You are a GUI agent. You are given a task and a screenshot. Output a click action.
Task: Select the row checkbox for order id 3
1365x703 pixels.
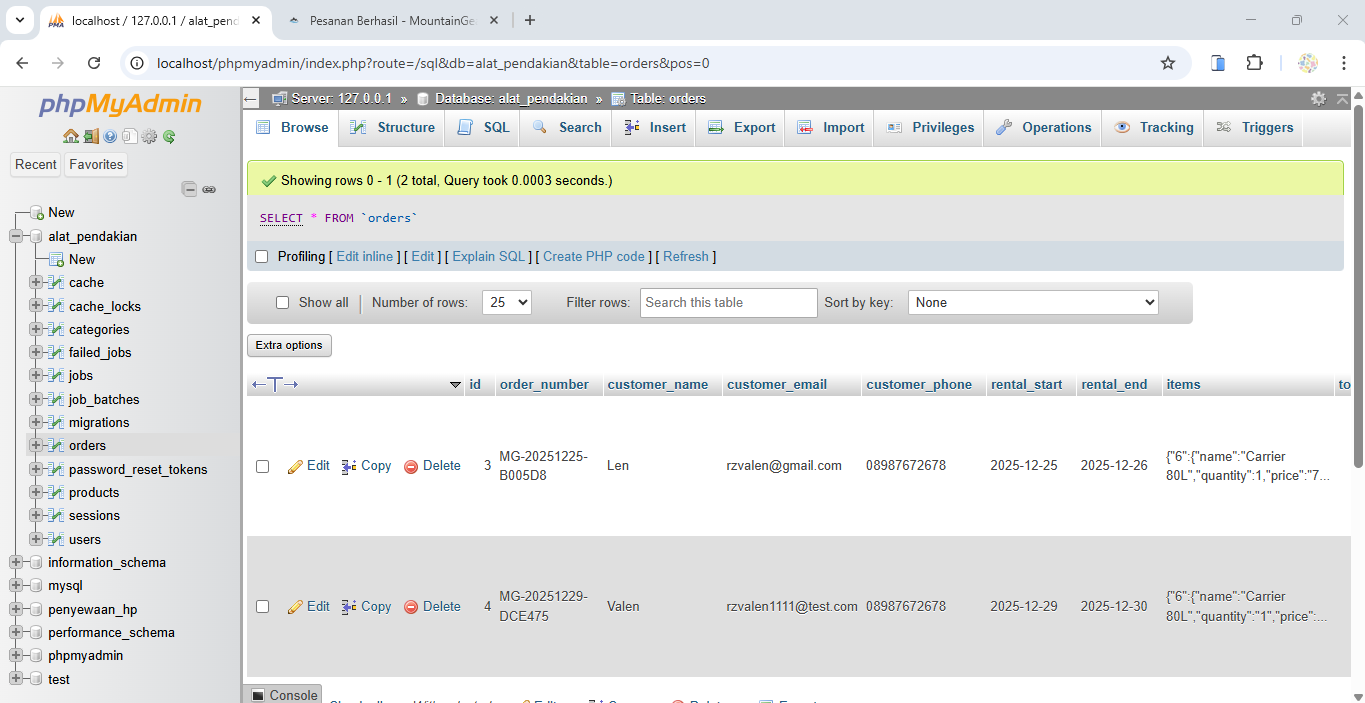[x=262, y=466]
